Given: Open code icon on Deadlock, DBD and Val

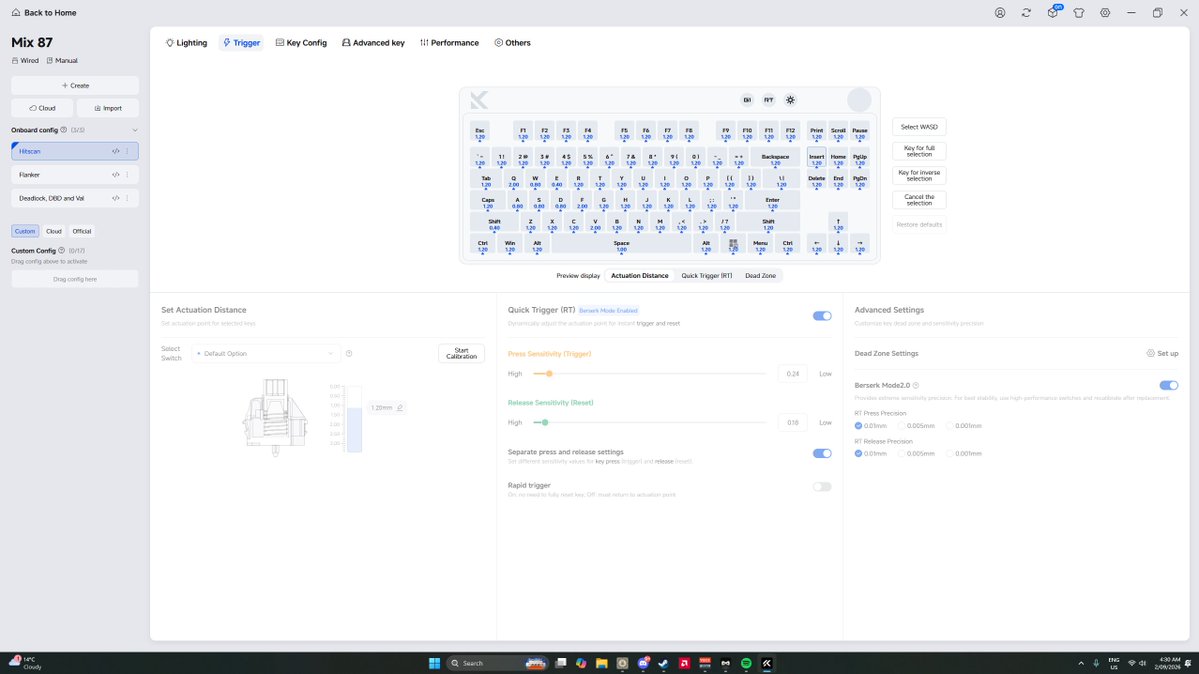Looking at the screenshot, I should pos(115,198).
